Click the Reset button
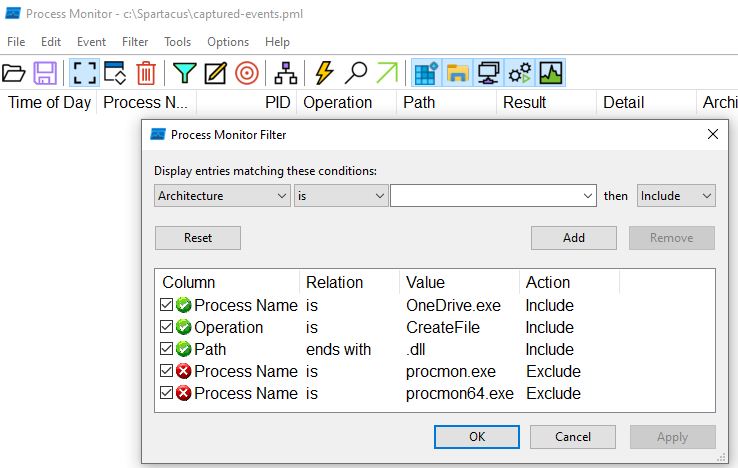The image size is (738, 468). pos(198,238)
